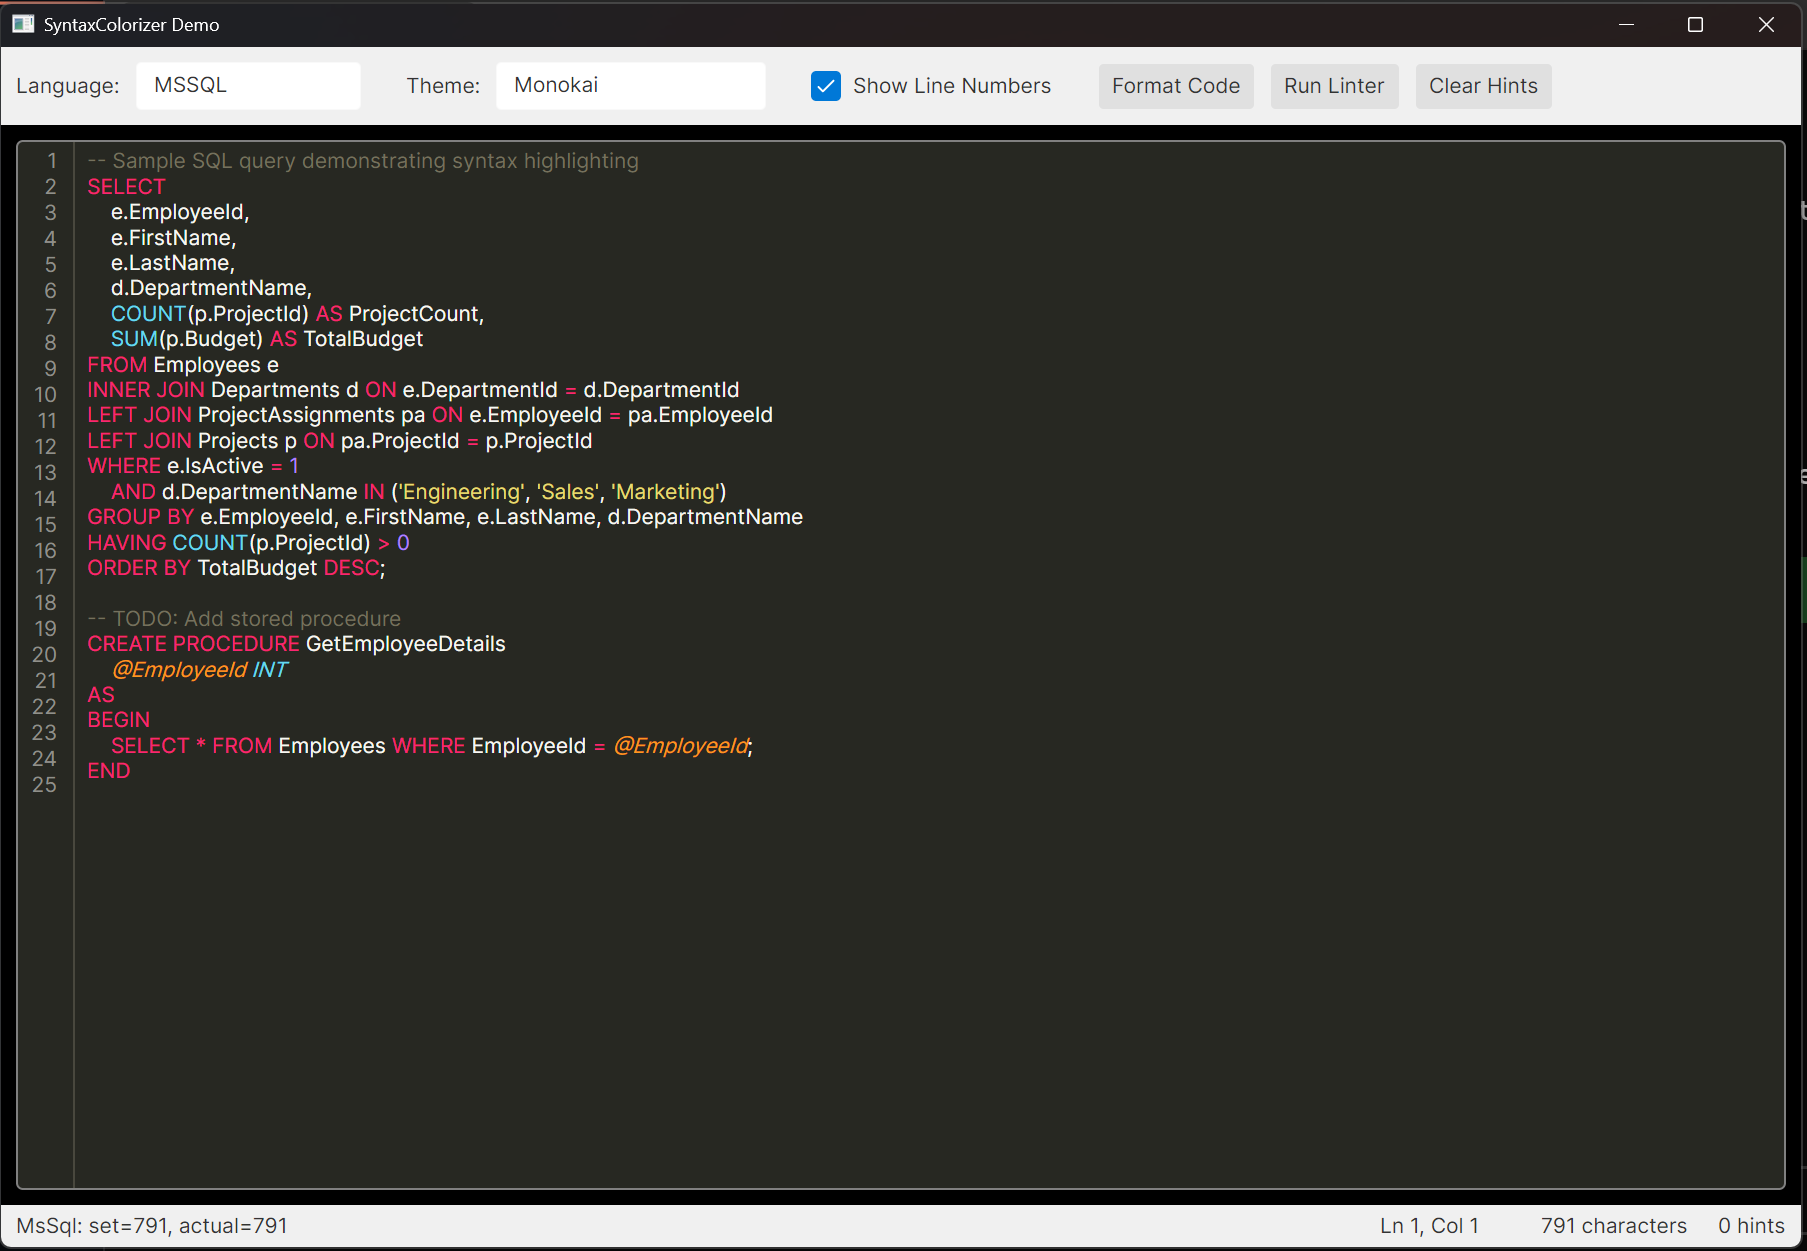1807x1251 pixels.
Task: Click the Run Linter button
Action: click(x=1334, y=86)
